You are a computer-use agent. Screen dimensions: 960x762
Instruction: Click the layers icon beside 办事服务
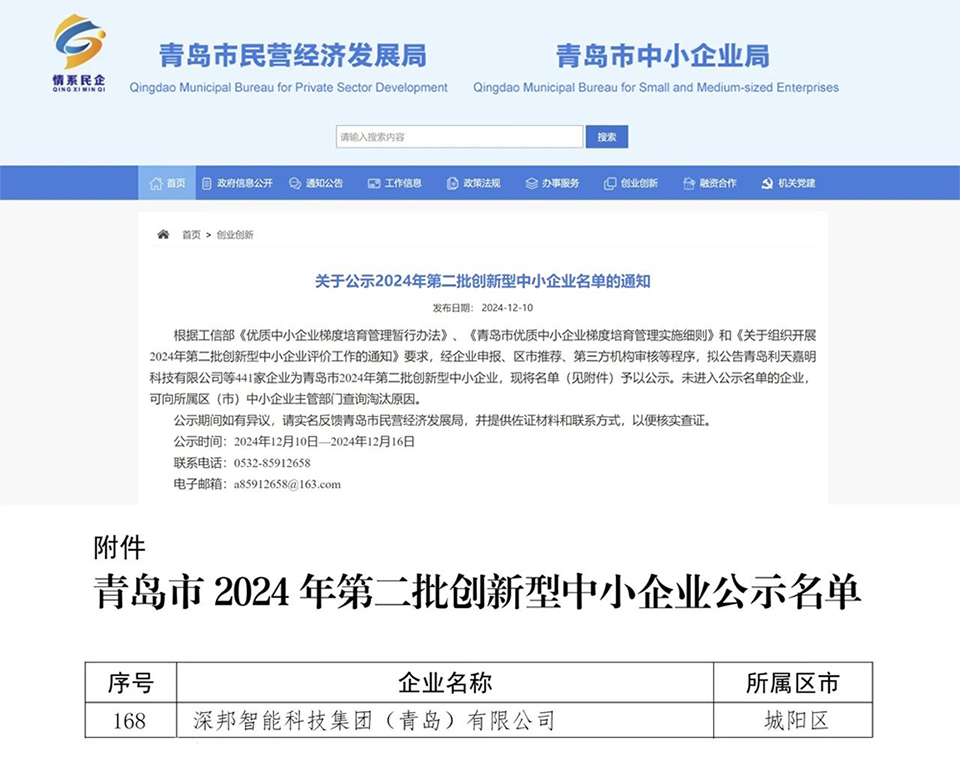coord(531,183)
